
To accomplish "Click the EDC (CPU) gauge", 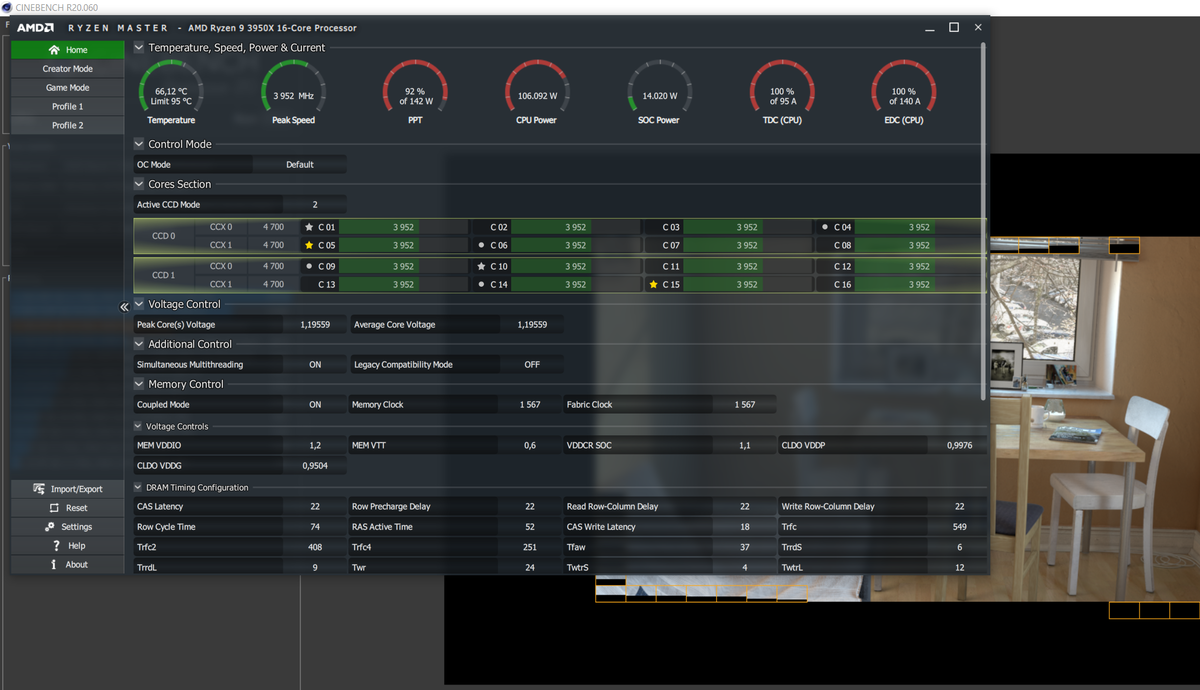I will click(x=904, y=92).
